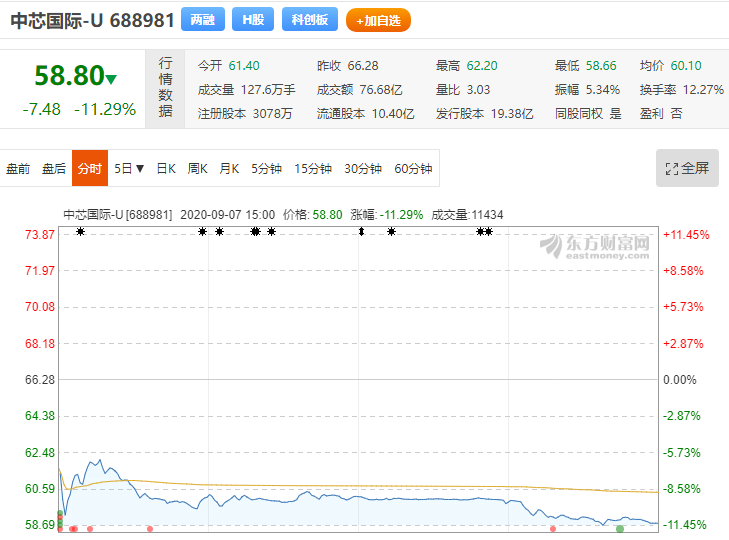Click the stock name 中芯国际-U 688981
Screen dimensions: 729x540
[x=93, y=20]
